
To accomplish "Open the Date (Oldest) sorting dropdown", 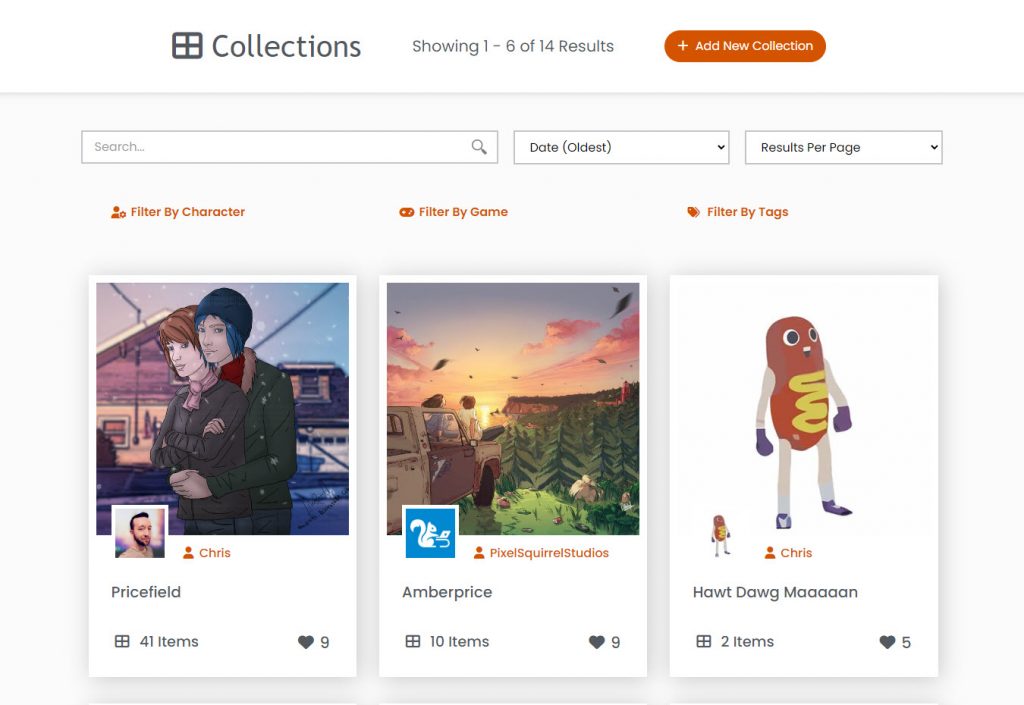I will pyautogui.click(x=620, y=147).
